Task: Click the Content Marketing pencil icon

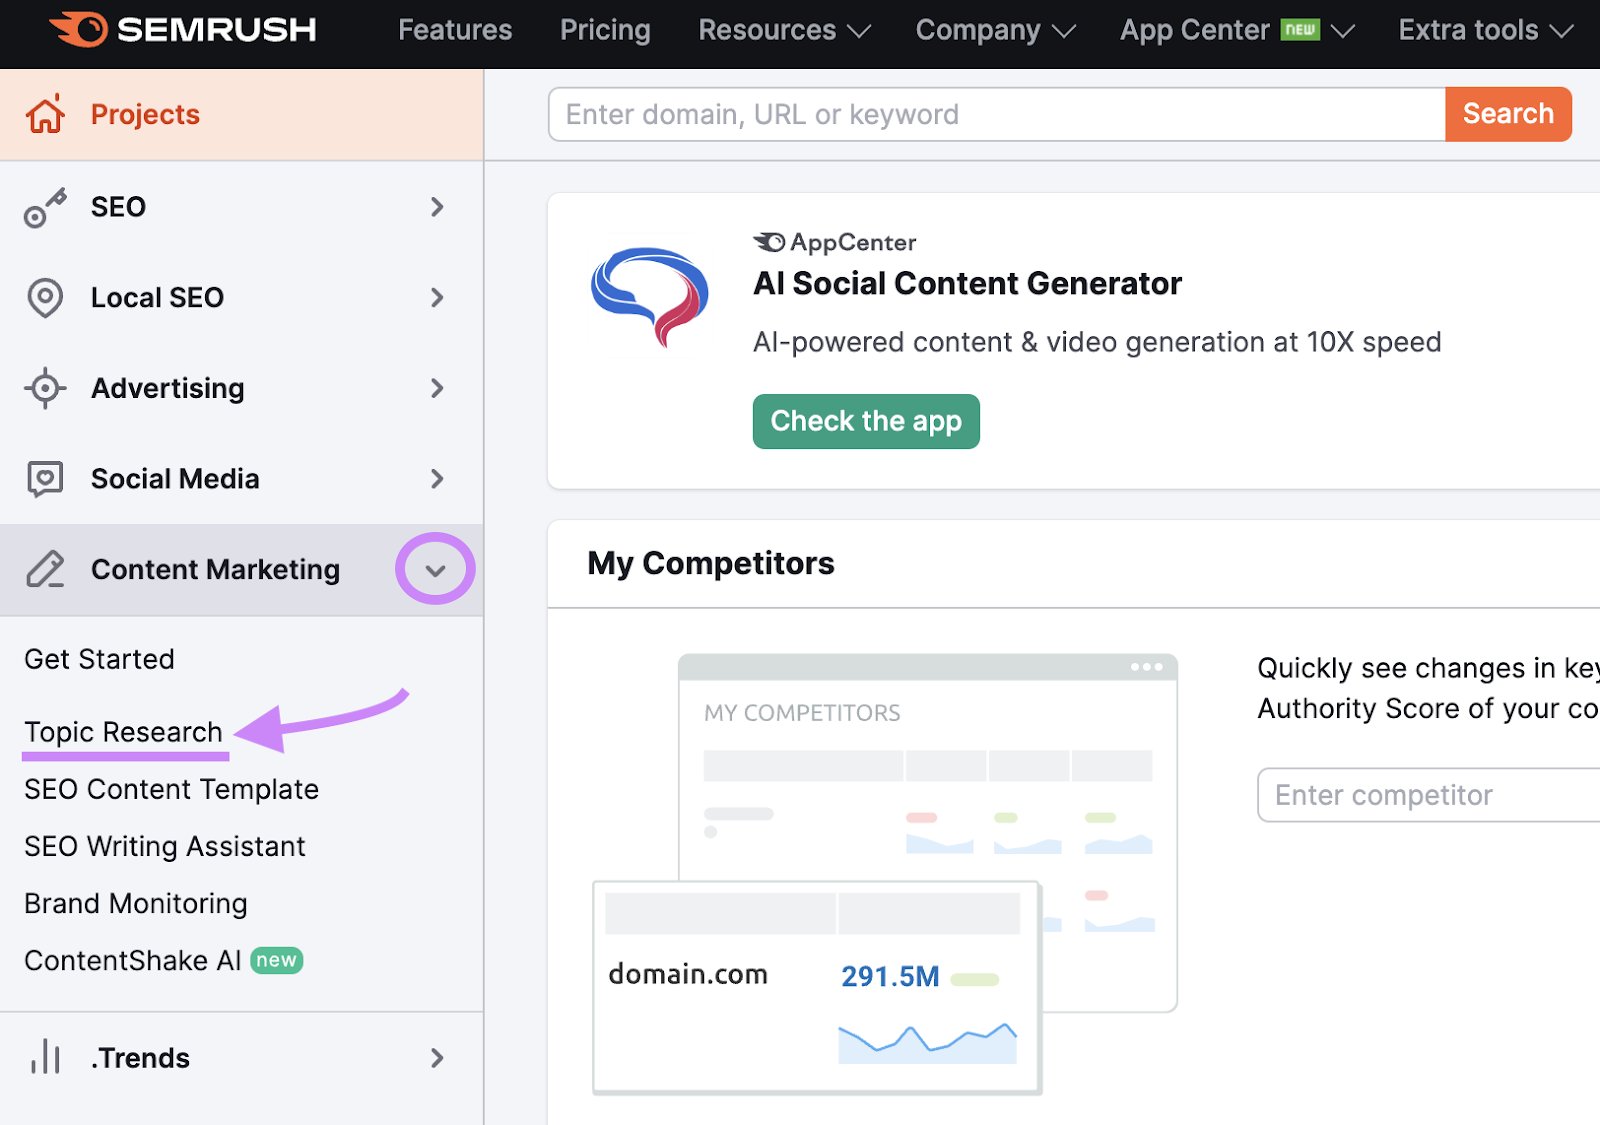Action: (45, 569)
